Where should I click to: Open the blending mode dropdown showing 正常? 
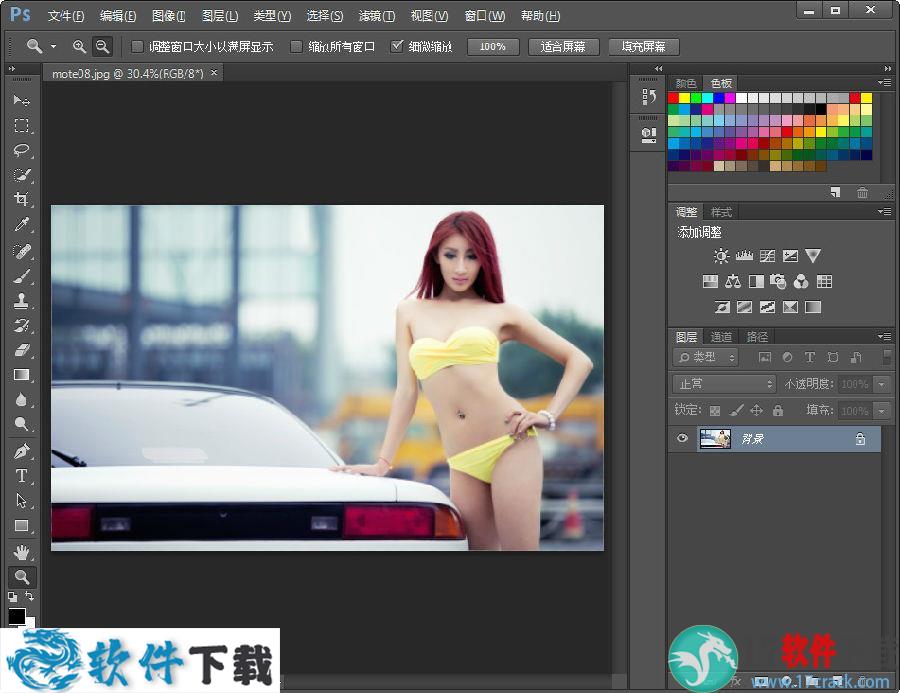pyautogui.click(x=722, y=383)
